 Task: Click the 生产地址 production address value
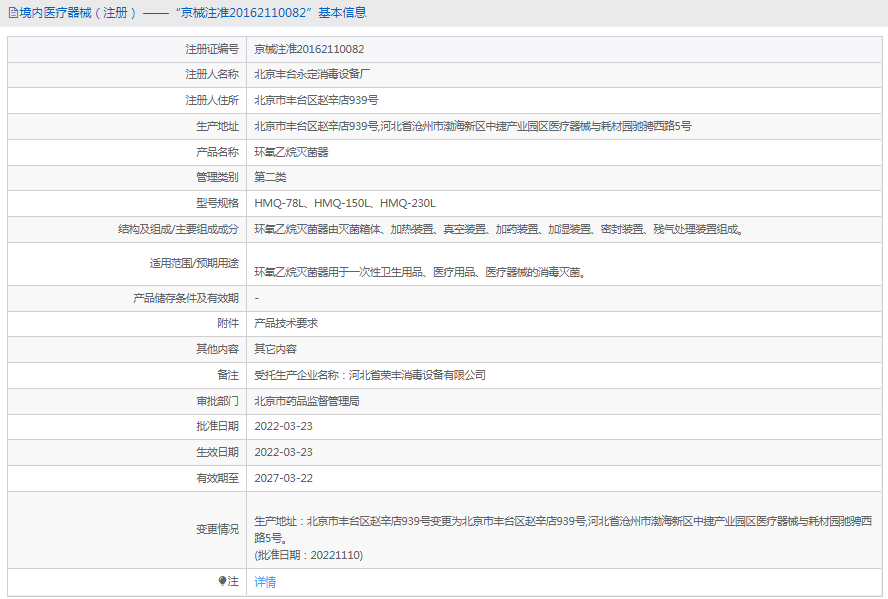coord(472,126)
